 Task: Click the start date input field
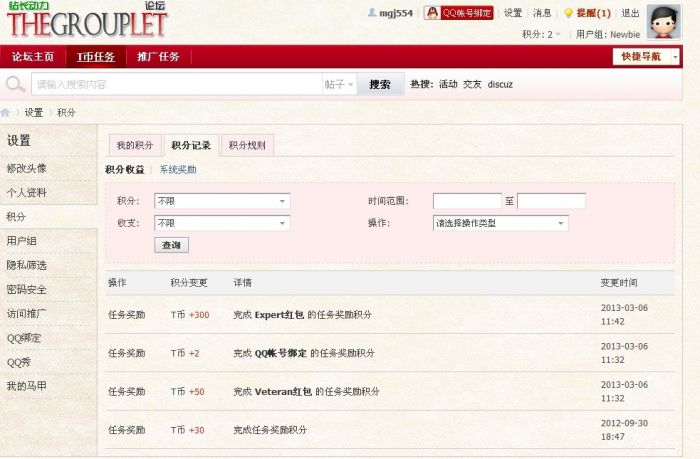466,201
